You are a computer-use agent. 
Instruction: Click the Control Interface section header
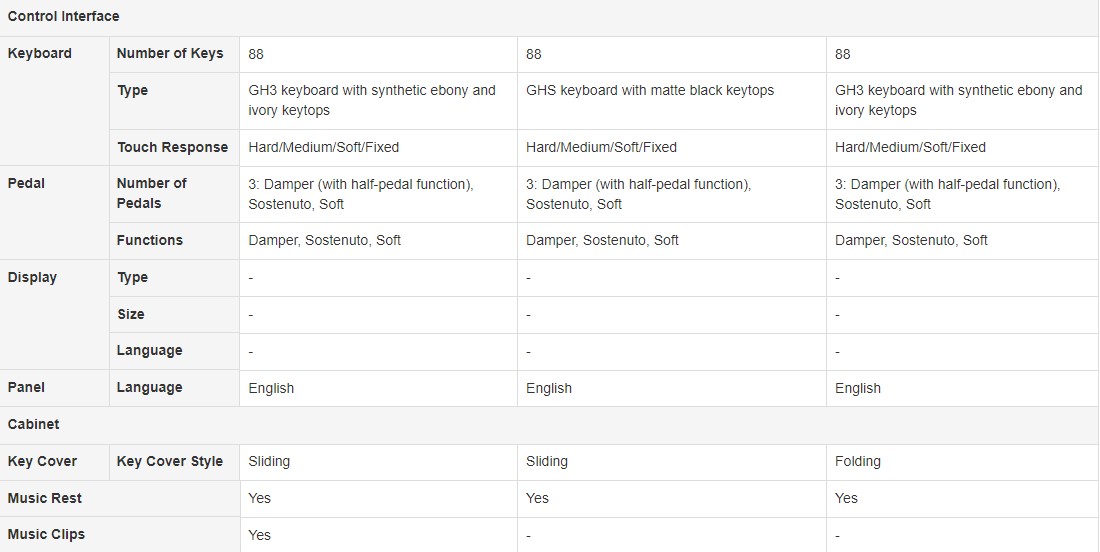point(63,15)
